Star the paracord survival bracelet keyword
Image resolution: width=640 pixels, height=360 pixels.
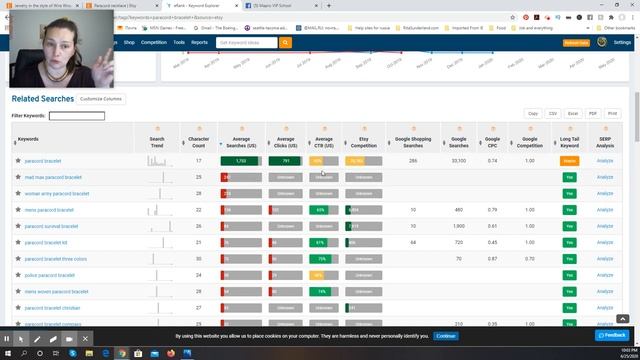click(x=18, y=226)
